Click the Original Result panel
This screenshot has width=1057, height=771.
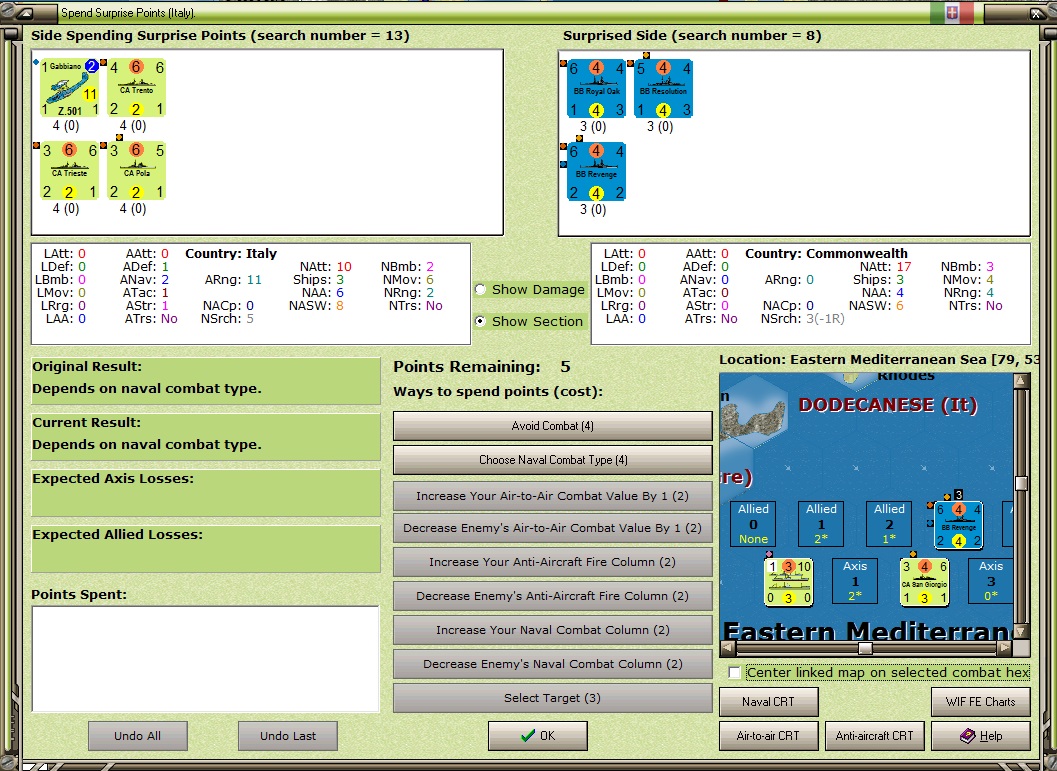coord(206,381)
